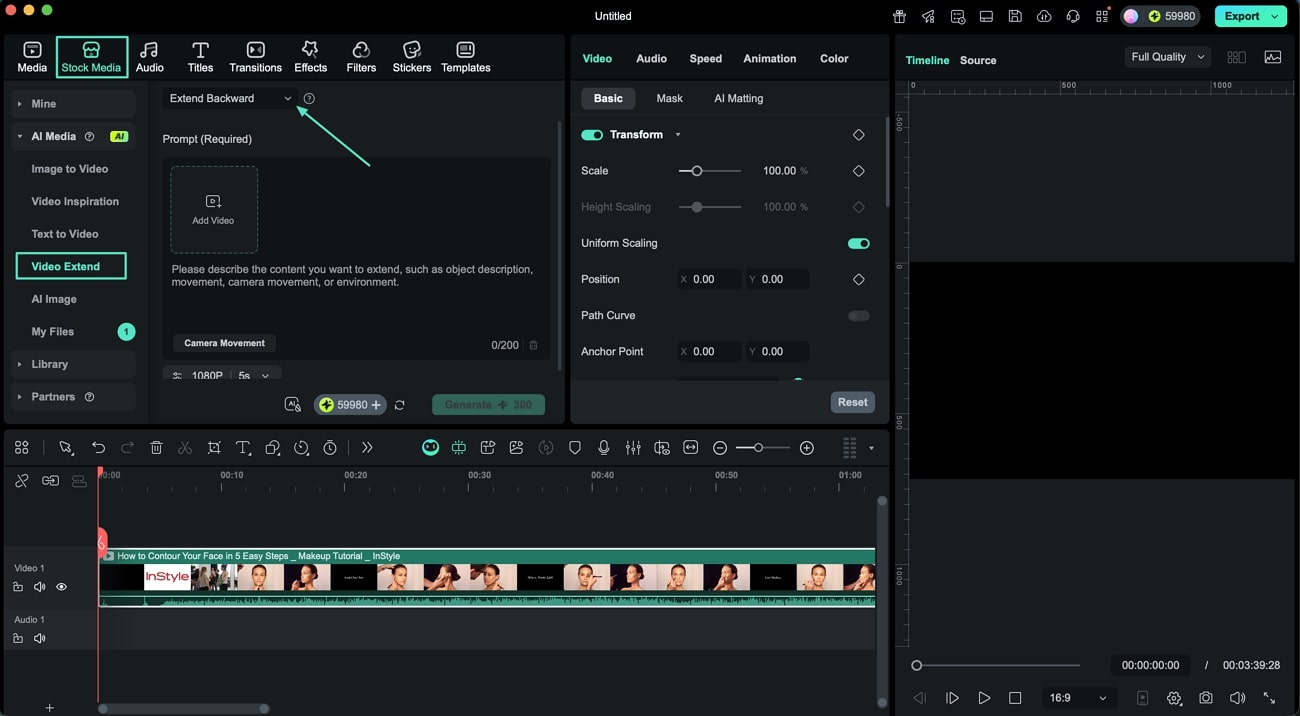Open the Effects panel
Viewport: 1300px width, 716px height.
click(x=310, y=57)
